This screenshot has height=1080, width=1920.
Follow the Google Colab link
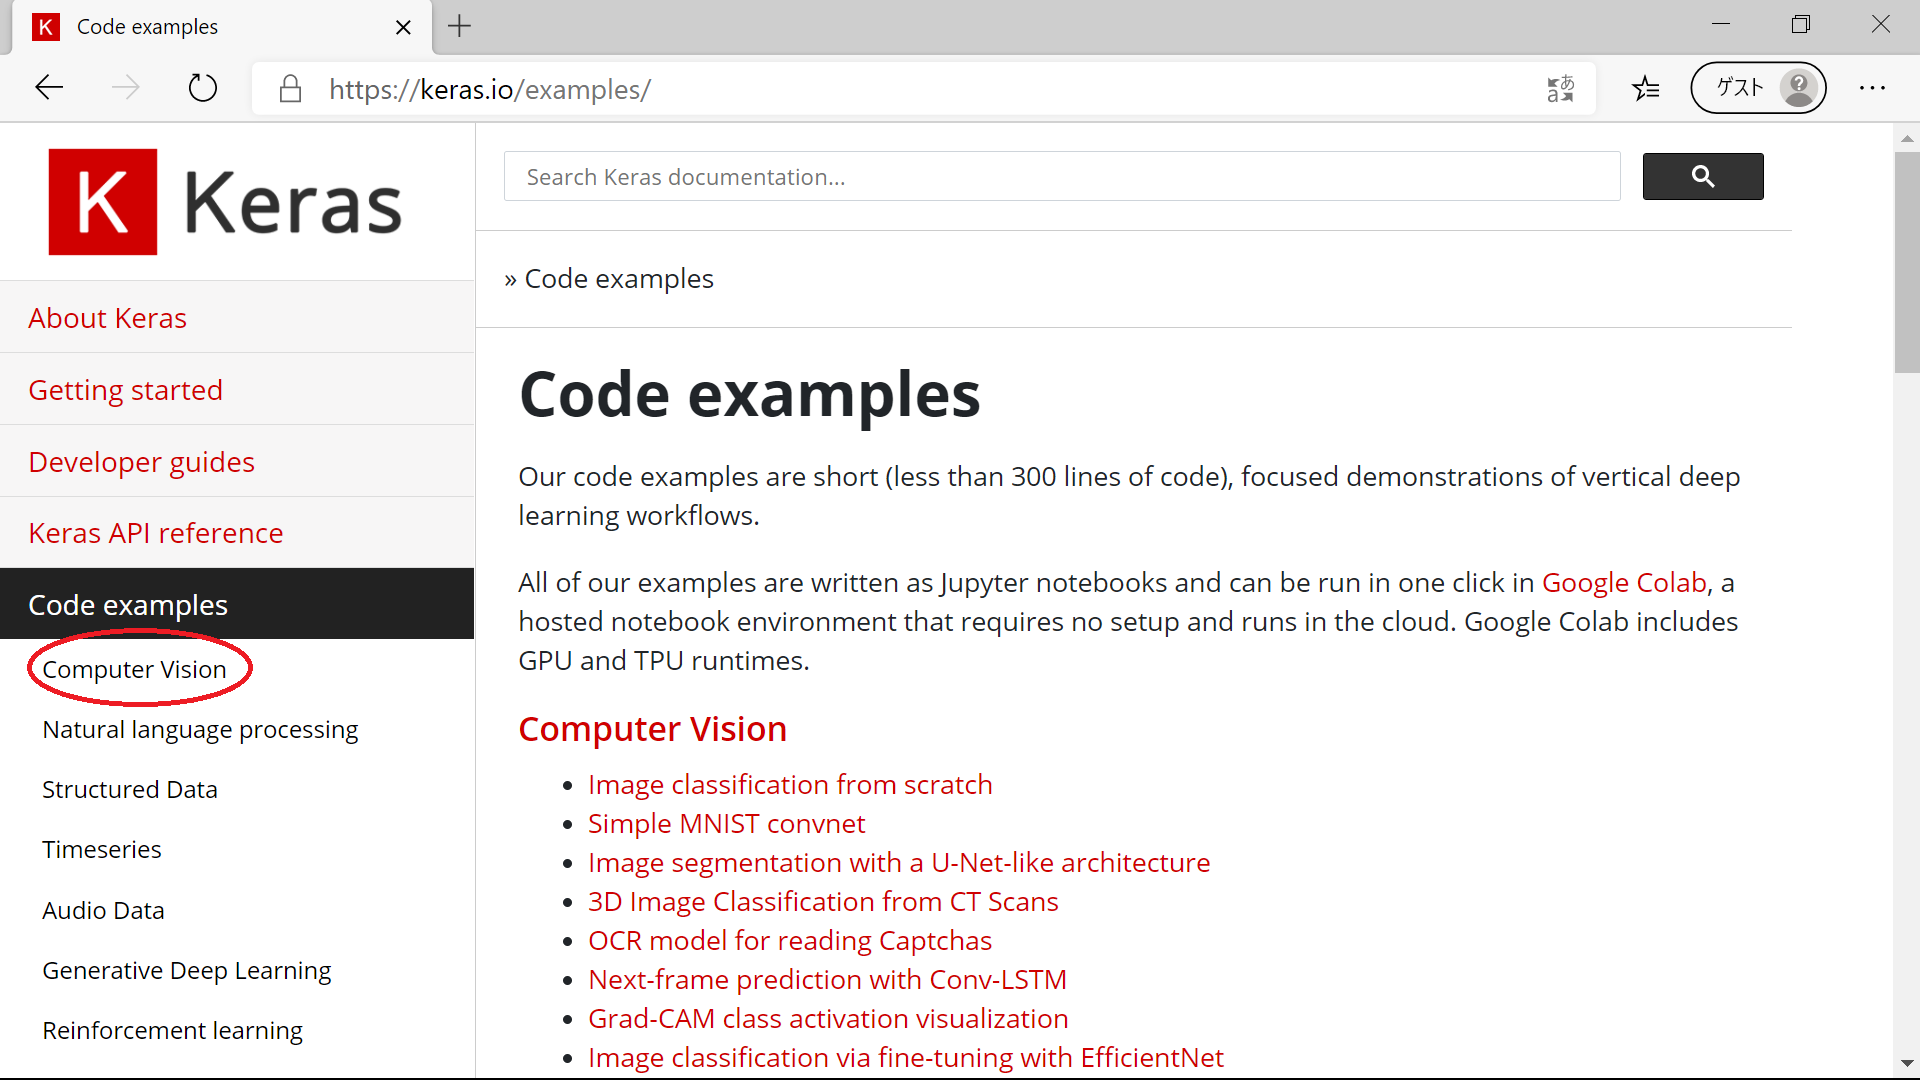pyautogui.click(x=1623, y=582)
